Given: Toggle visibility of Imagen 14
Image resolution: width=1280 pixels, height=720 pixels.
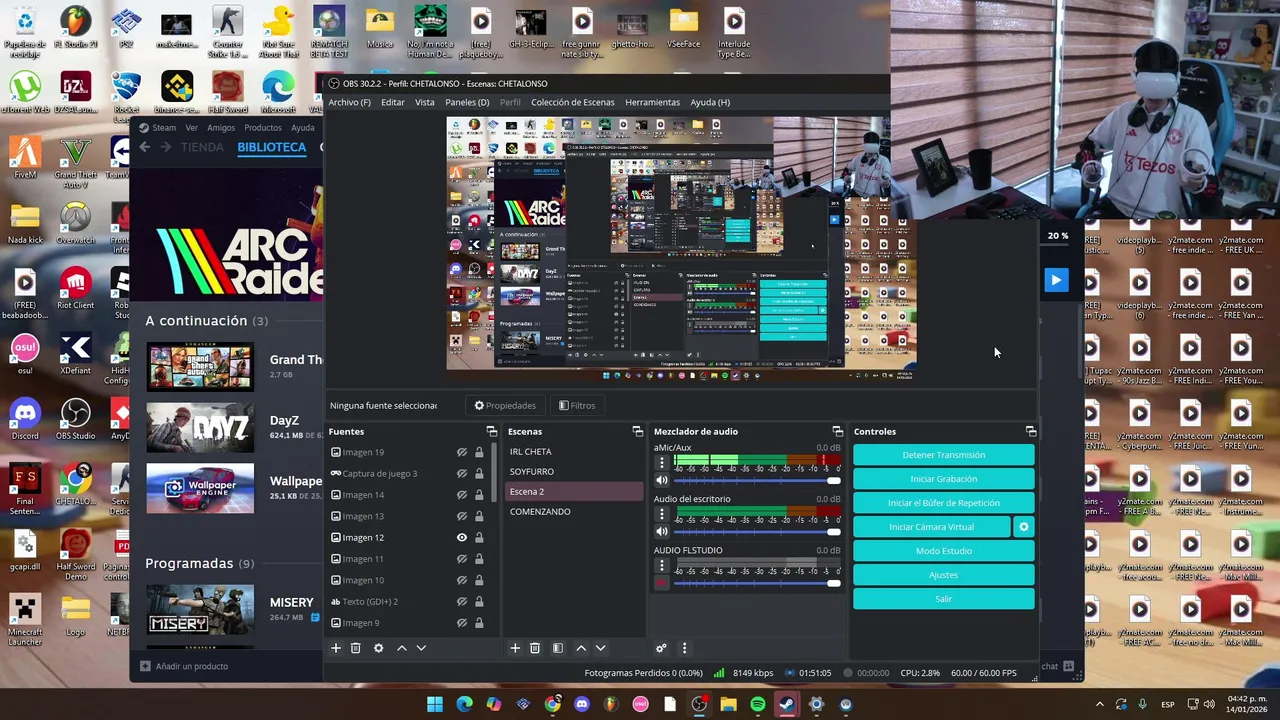Looking at the screenshot, I should (x=462, y=495).
